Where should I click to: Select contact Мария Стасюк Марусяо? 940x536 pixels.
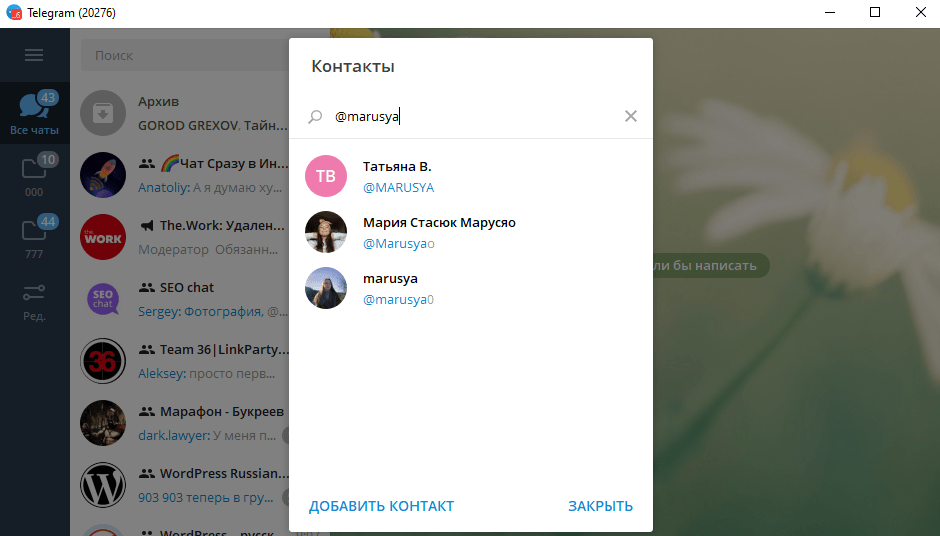coord(470,232)
